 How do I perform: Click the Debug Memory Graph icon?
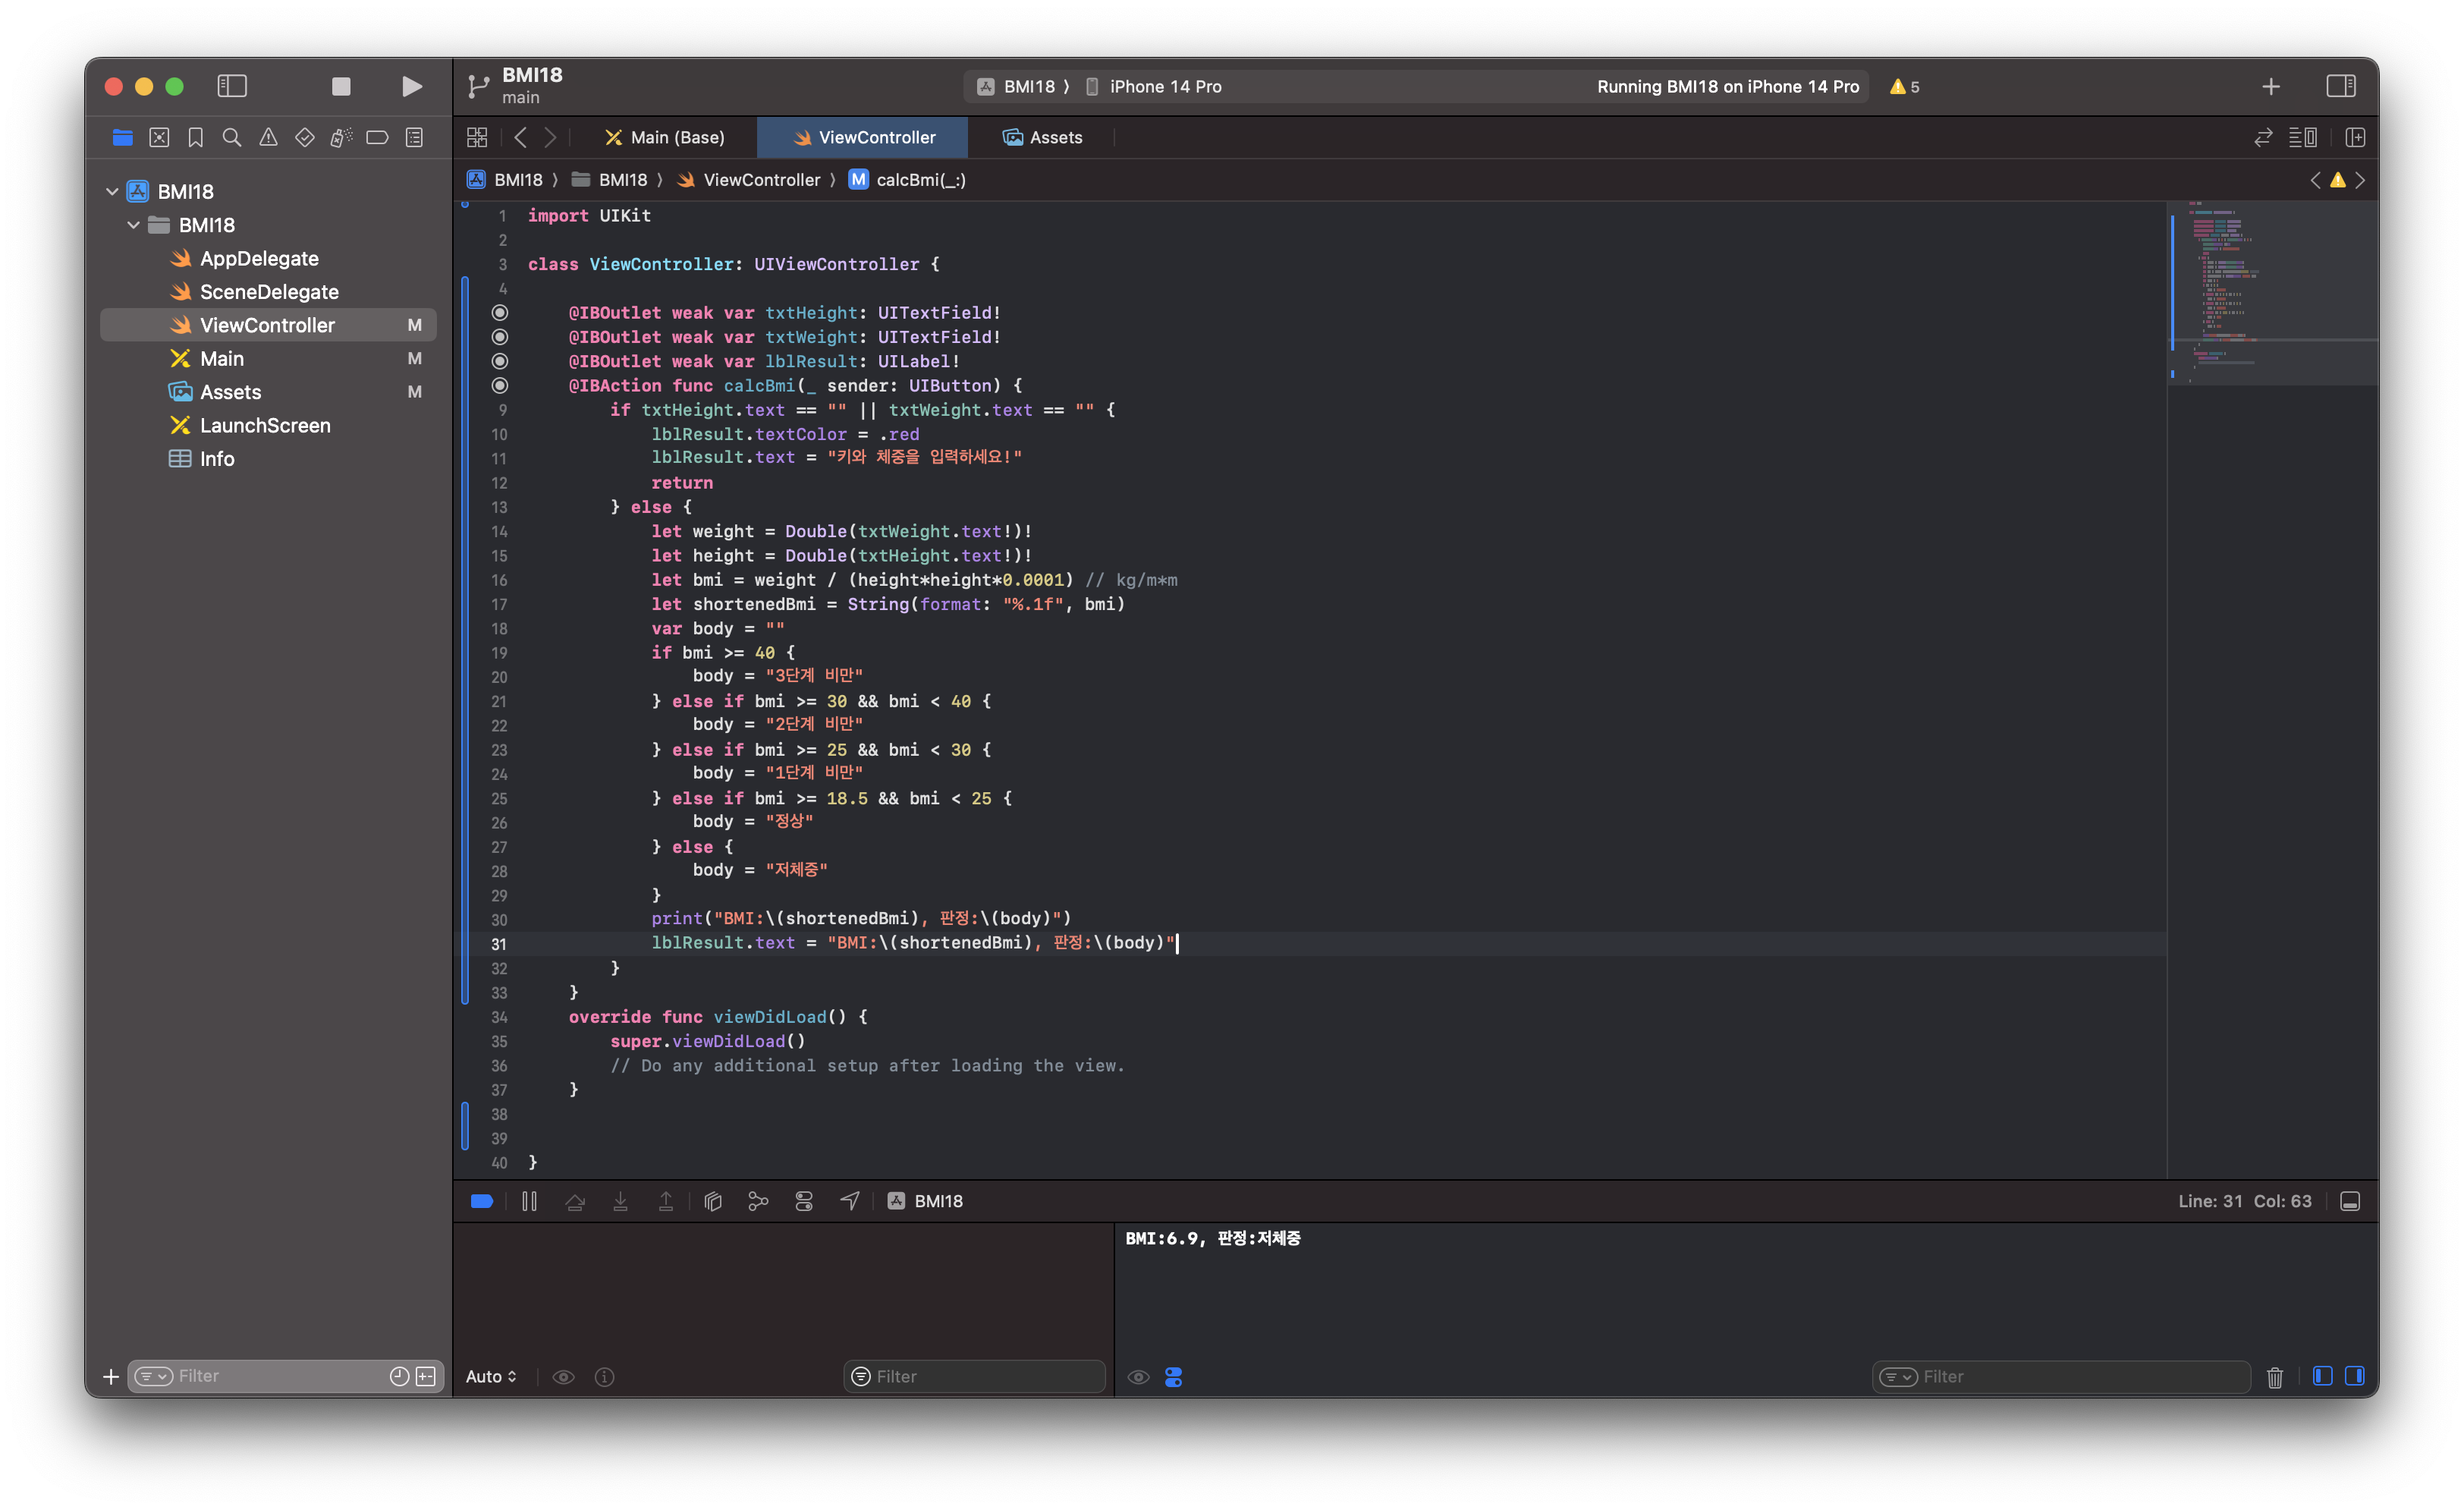pyautogui.click(x=758, y=1201)
